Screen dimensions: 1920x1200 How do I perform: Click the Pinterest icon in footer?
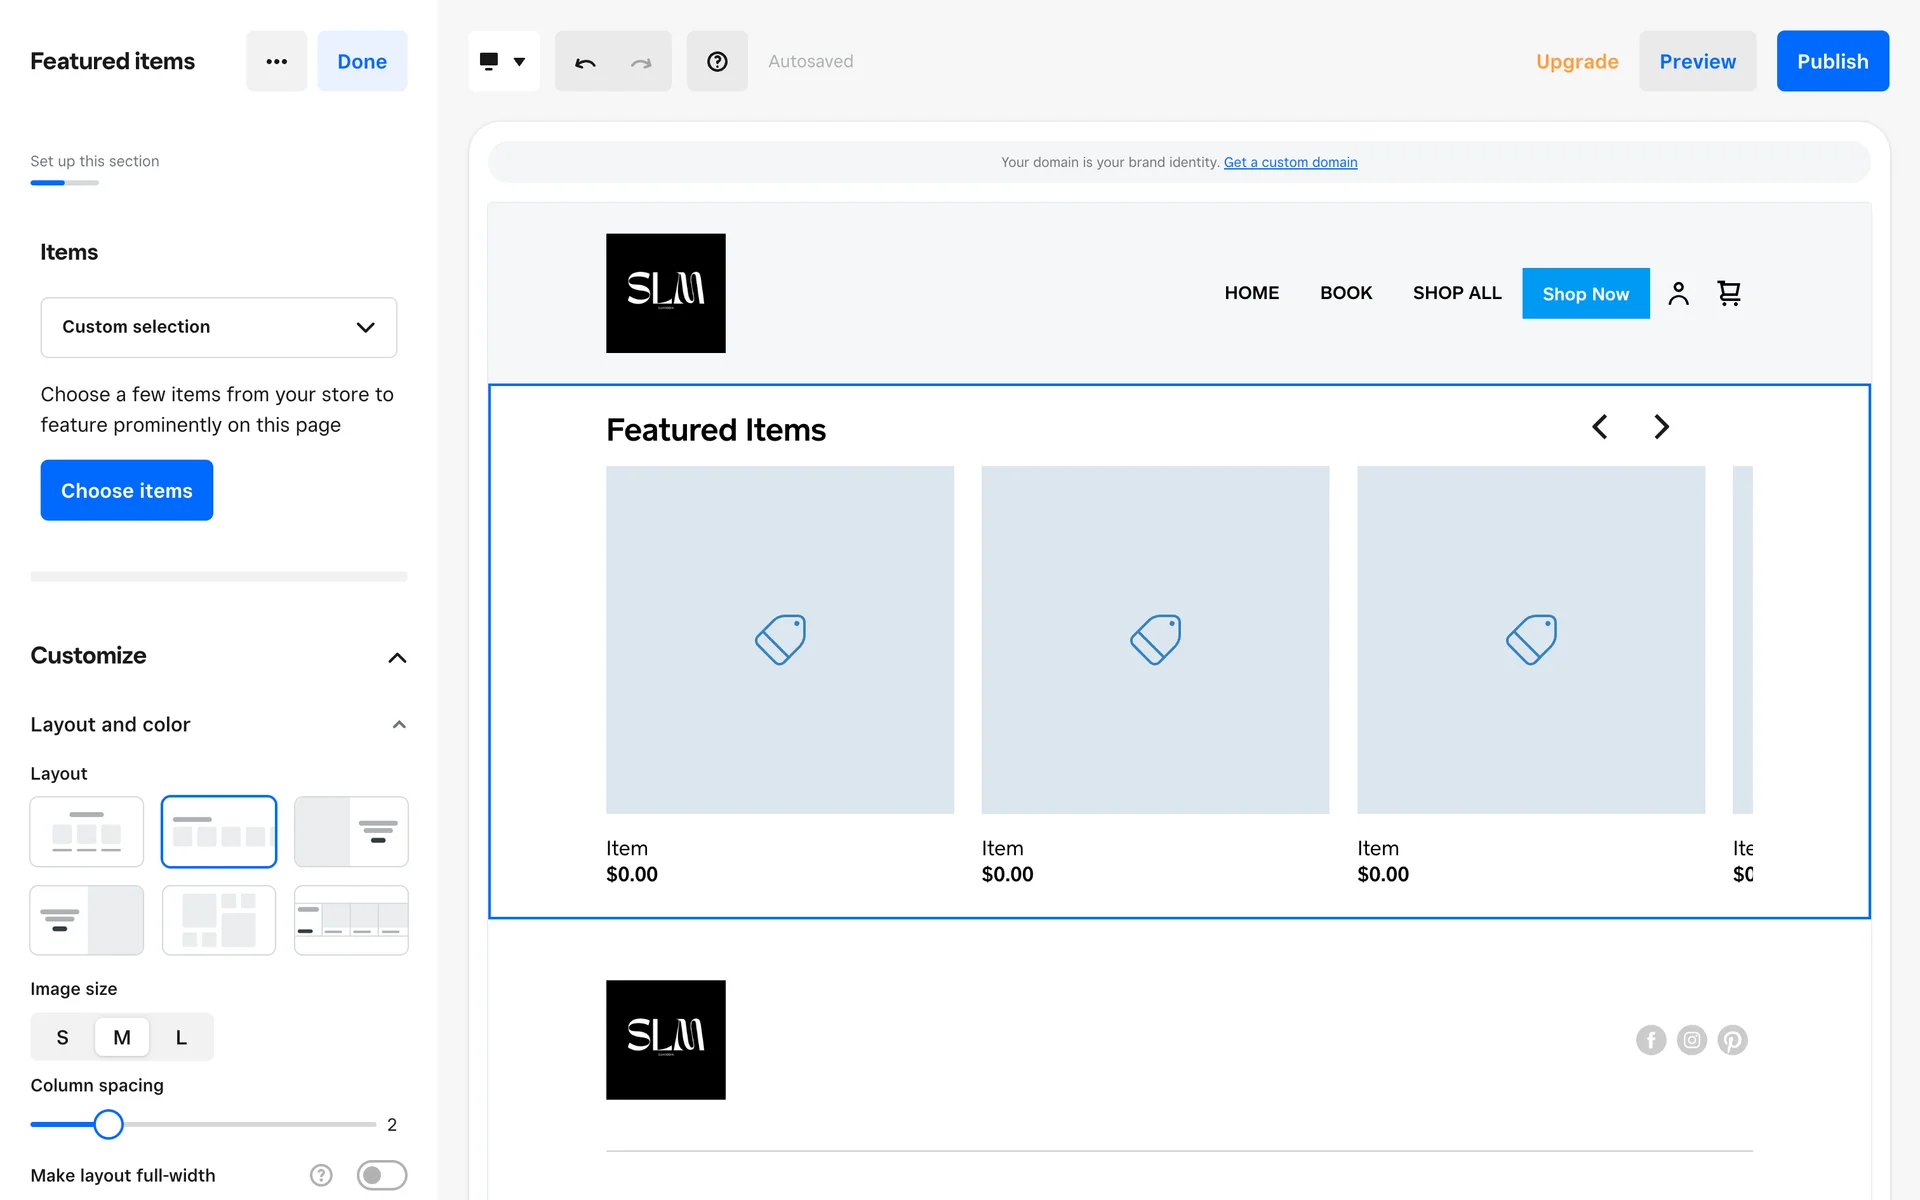click(x=1732, y=1040)
